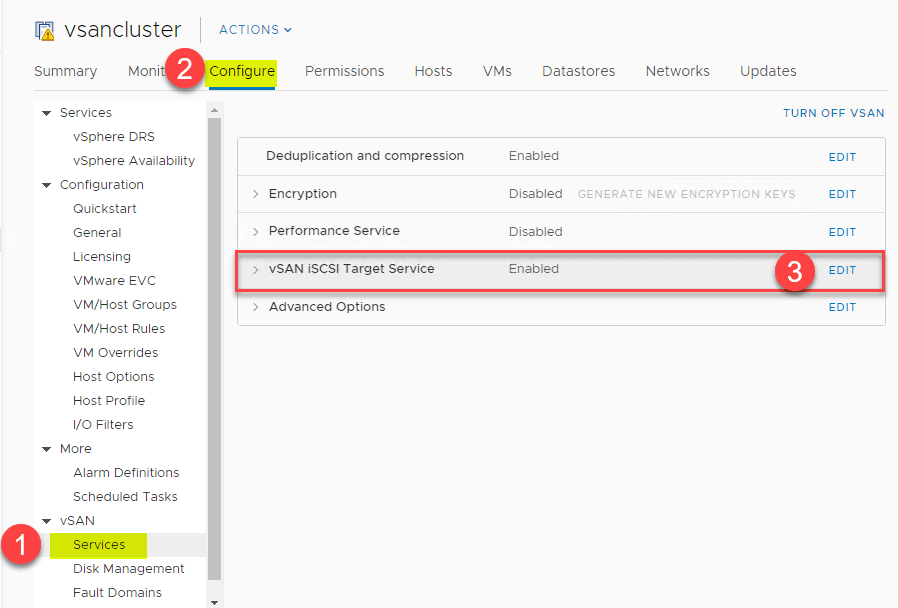Click the TURN OFF VSAN link
The image size is (898, 608).
[833, 114]
